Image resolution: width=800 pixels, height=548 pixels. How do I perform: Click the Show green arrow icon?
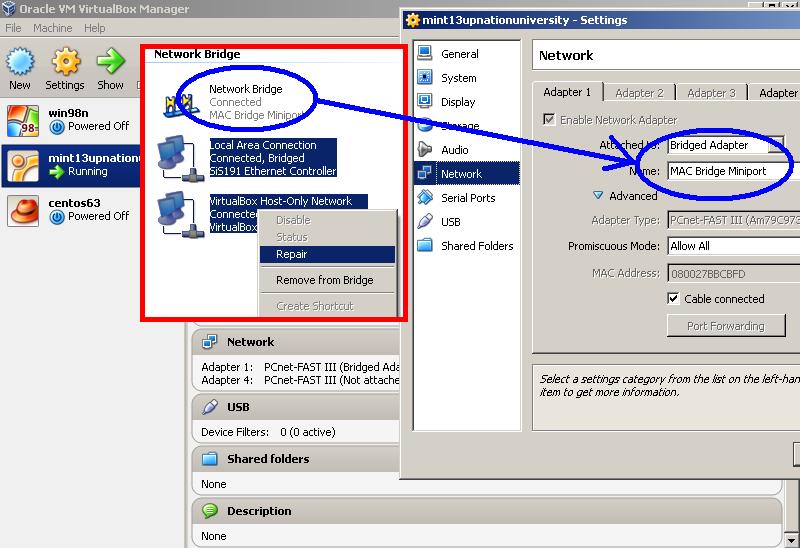click(110, 62)
